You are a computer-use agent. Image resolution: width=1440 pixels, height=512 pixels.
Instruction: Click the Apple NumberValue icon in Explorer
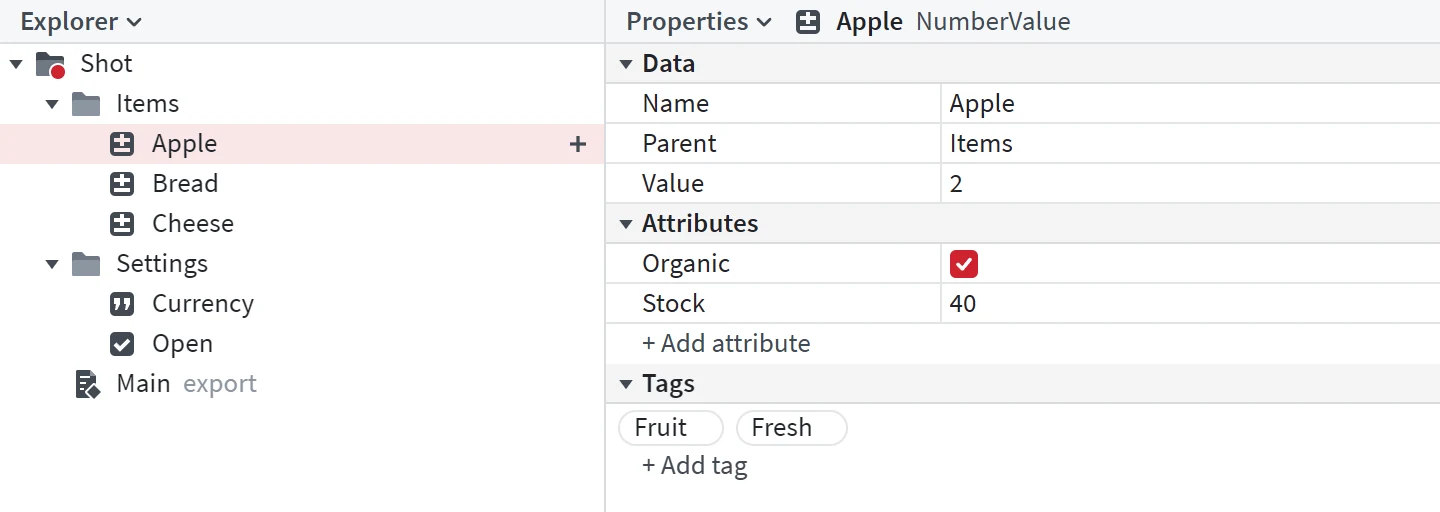tap(122, 144)
